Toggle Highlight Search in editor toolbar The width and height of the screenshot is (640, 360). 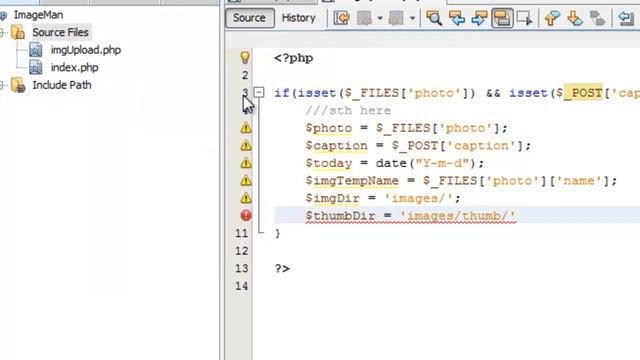tap(502, 18)
